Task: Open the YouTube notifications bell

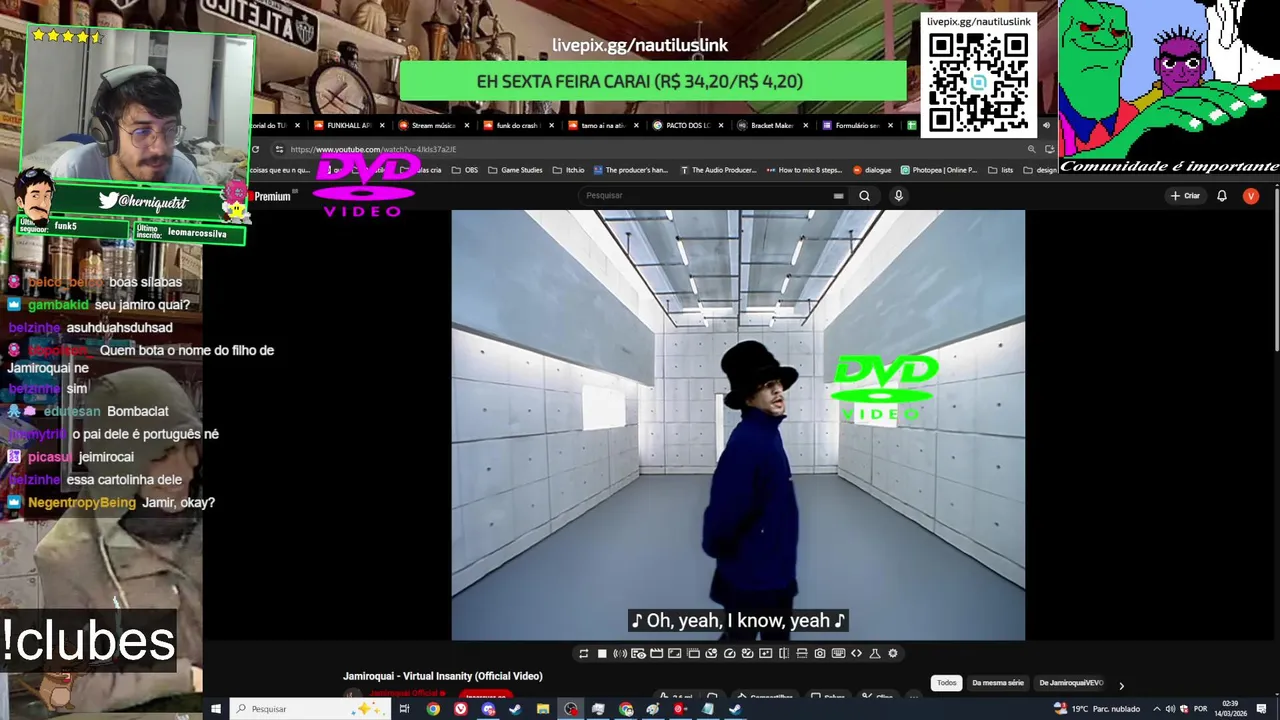Action: [1222, 196]
